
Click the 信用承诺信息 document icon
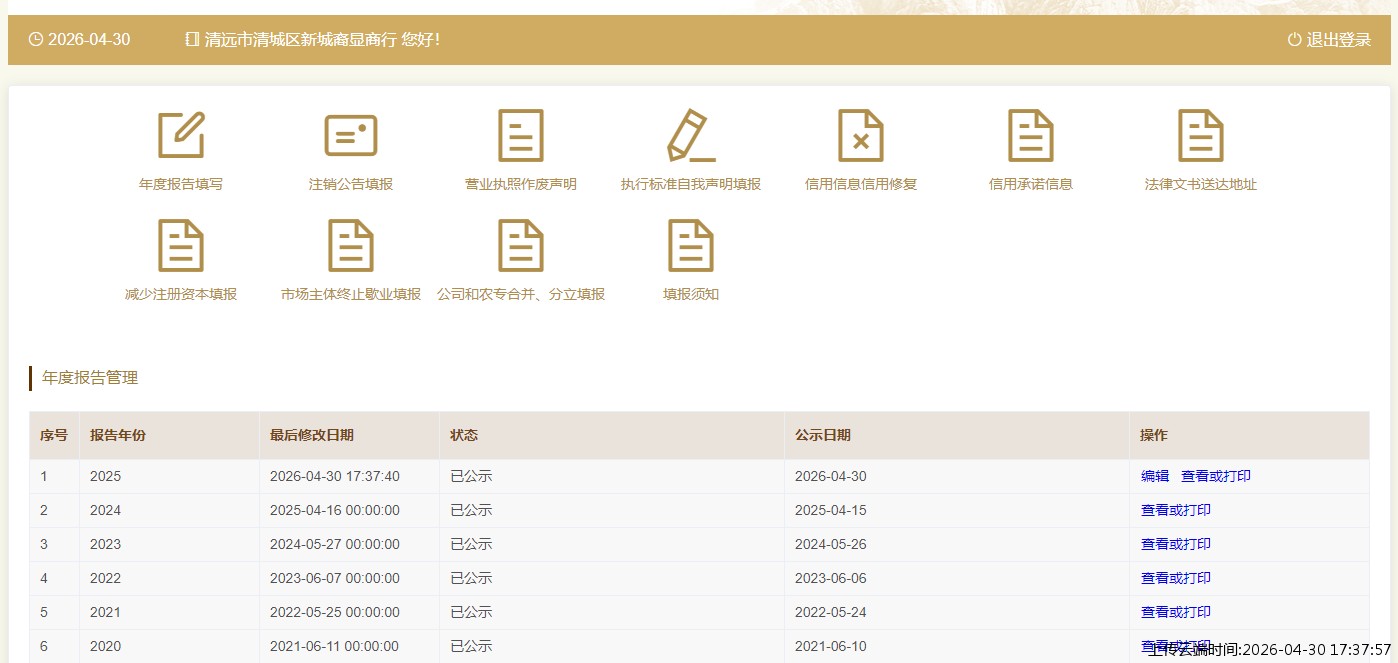coord(1031,135)
